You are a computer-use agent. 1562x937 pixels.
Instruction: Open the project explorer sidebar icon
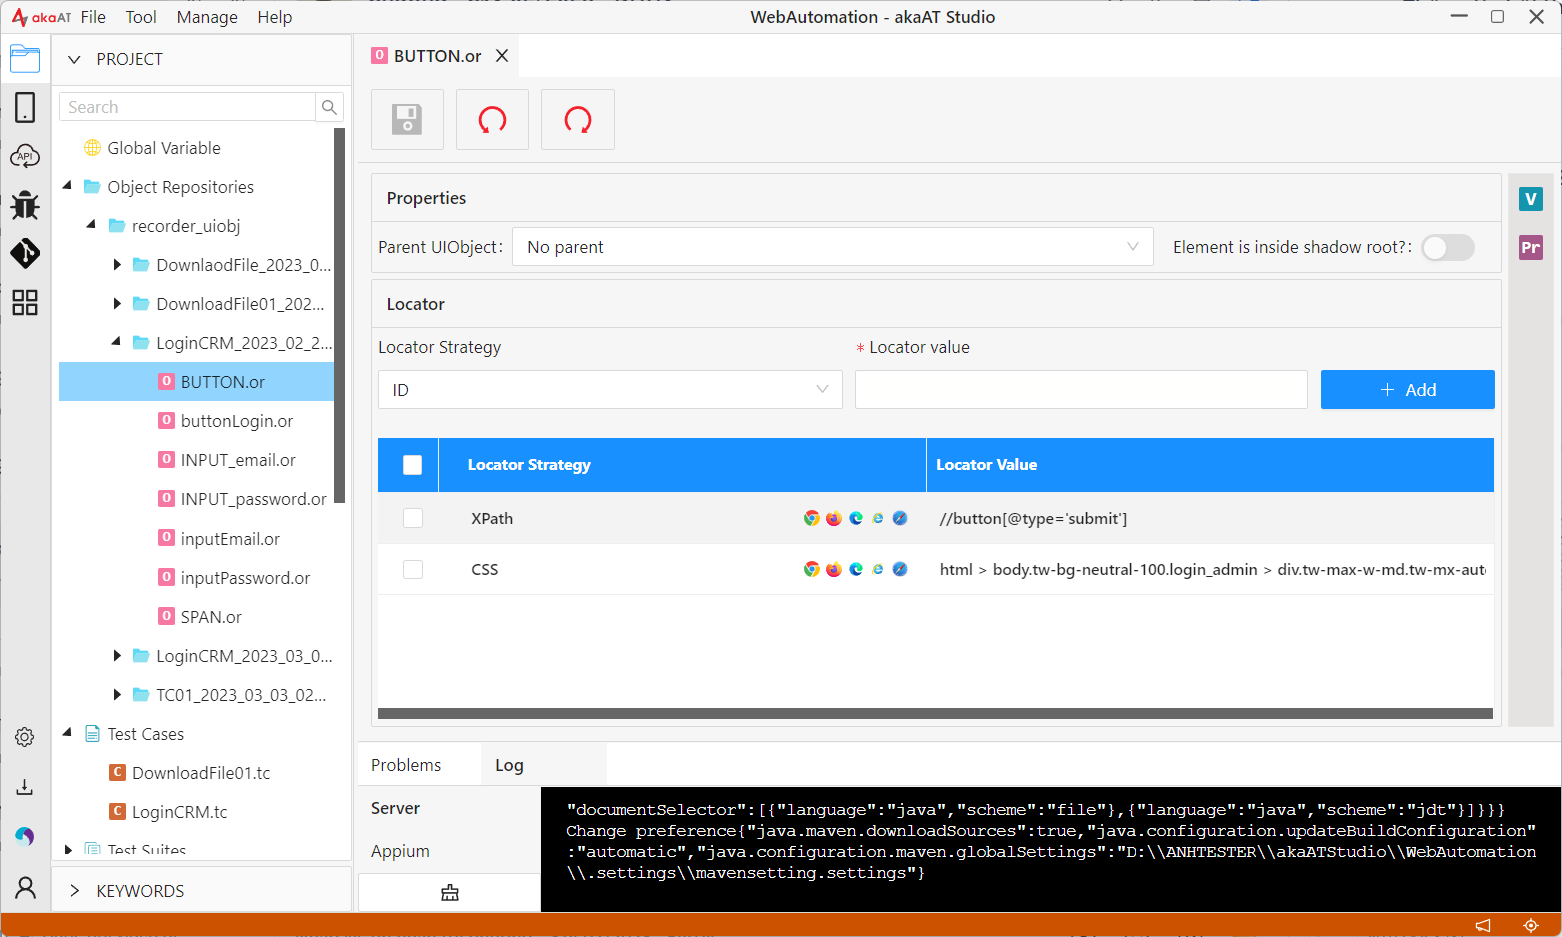[x=25, y=59]
